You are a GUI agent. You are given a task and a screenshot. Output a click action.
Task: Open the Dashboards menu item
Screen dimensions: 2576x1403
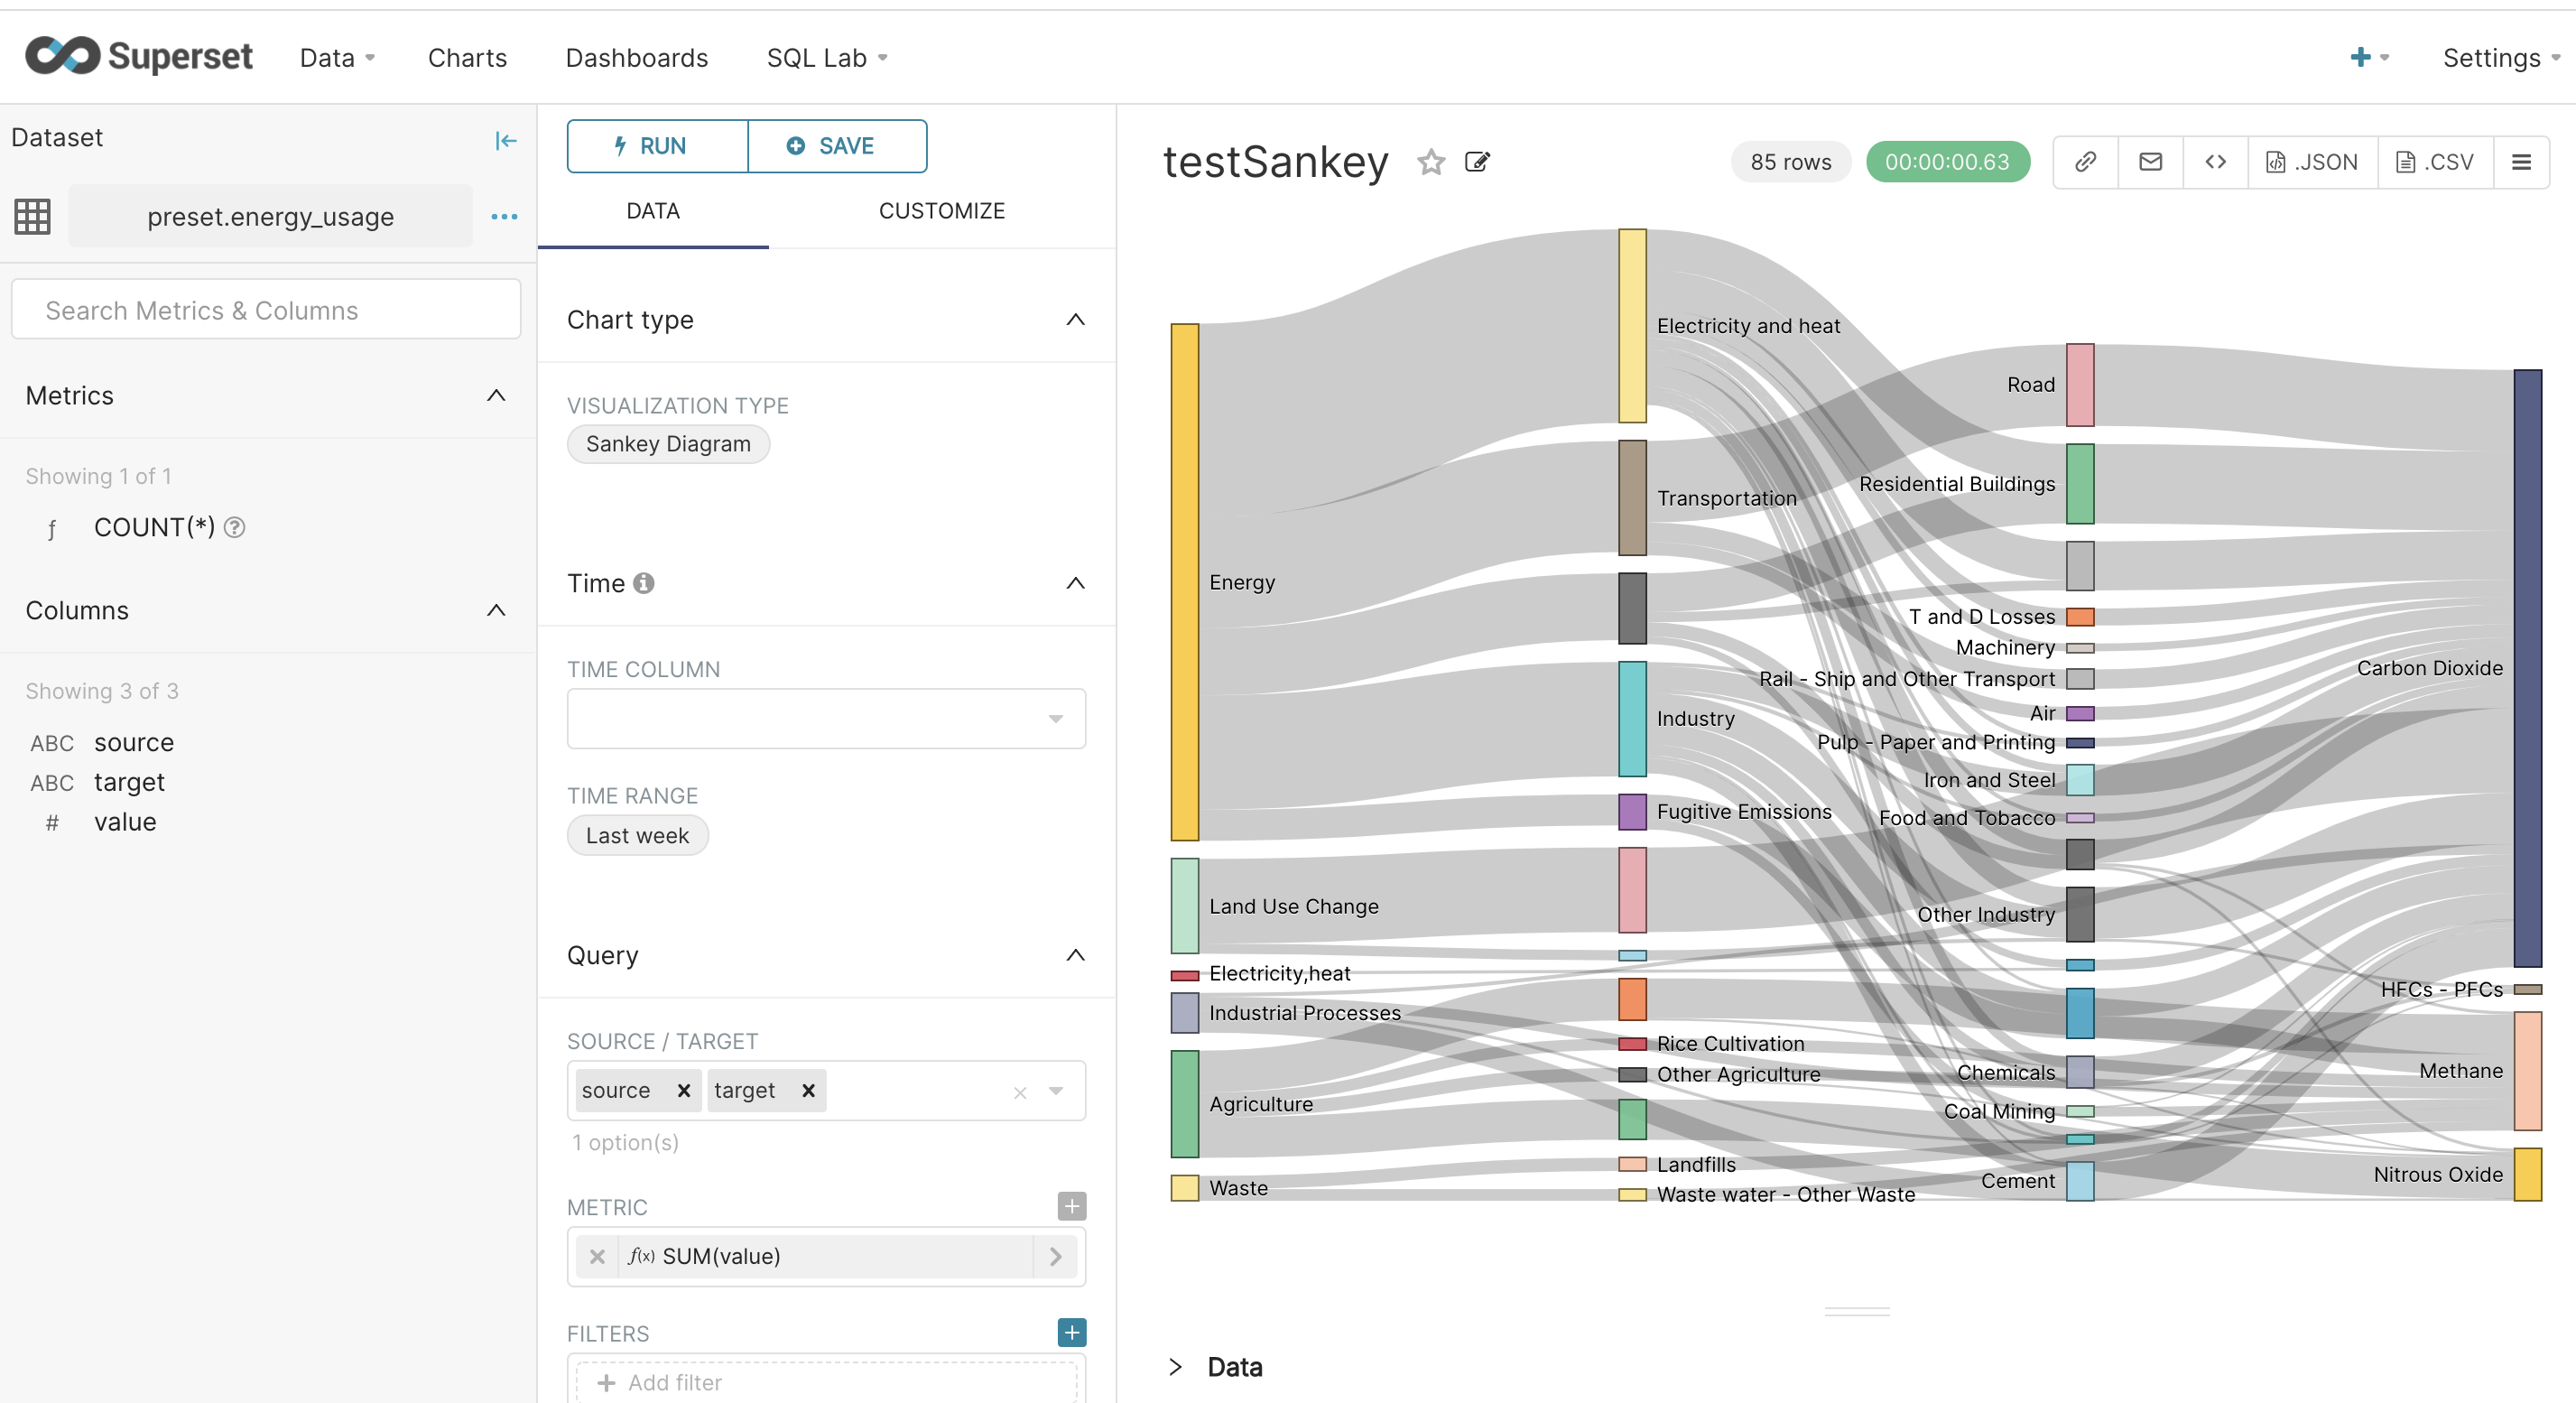(x=636, y=58)
